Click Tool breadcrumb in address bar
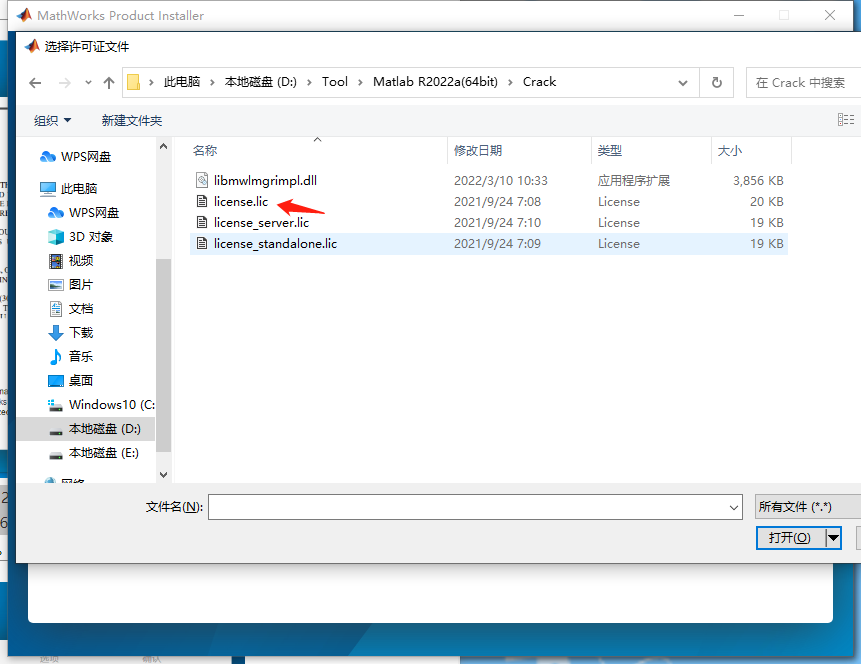This screenshot has height=664, width=861. point(334,82)
